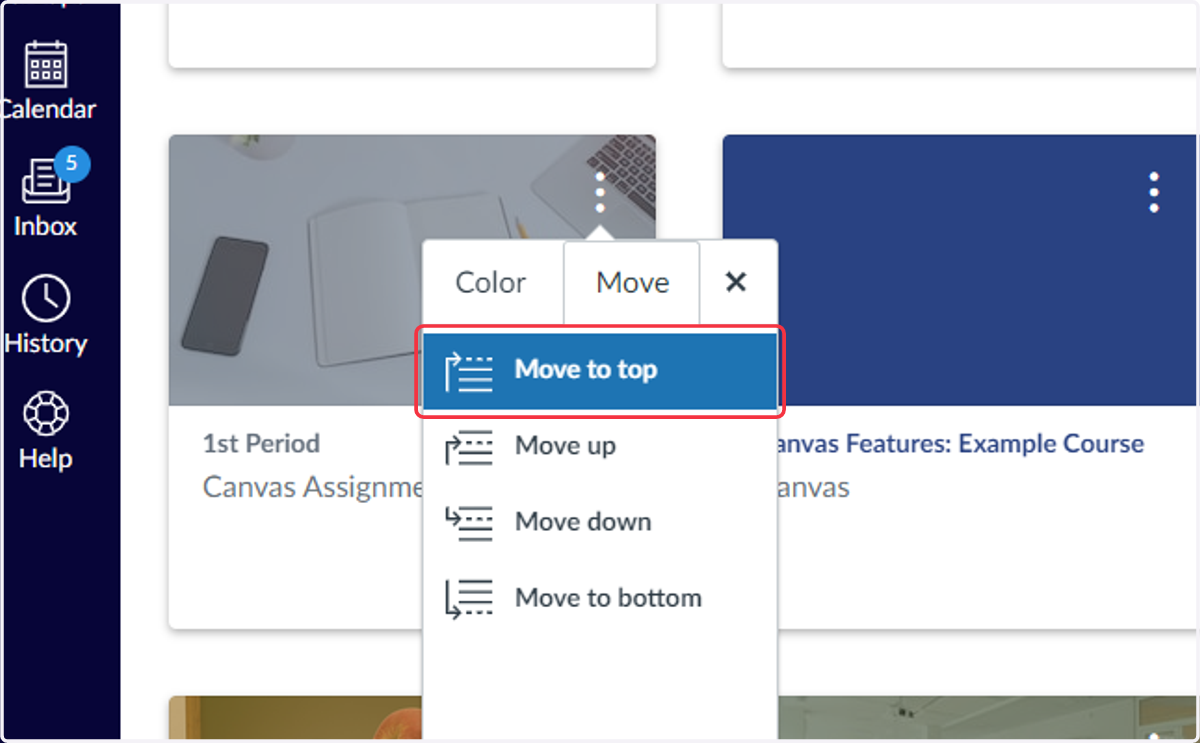The width and height of the screenshot is (1200, 743).
Task: Open the Inbox in the sidebar
Action: (45, 198)
